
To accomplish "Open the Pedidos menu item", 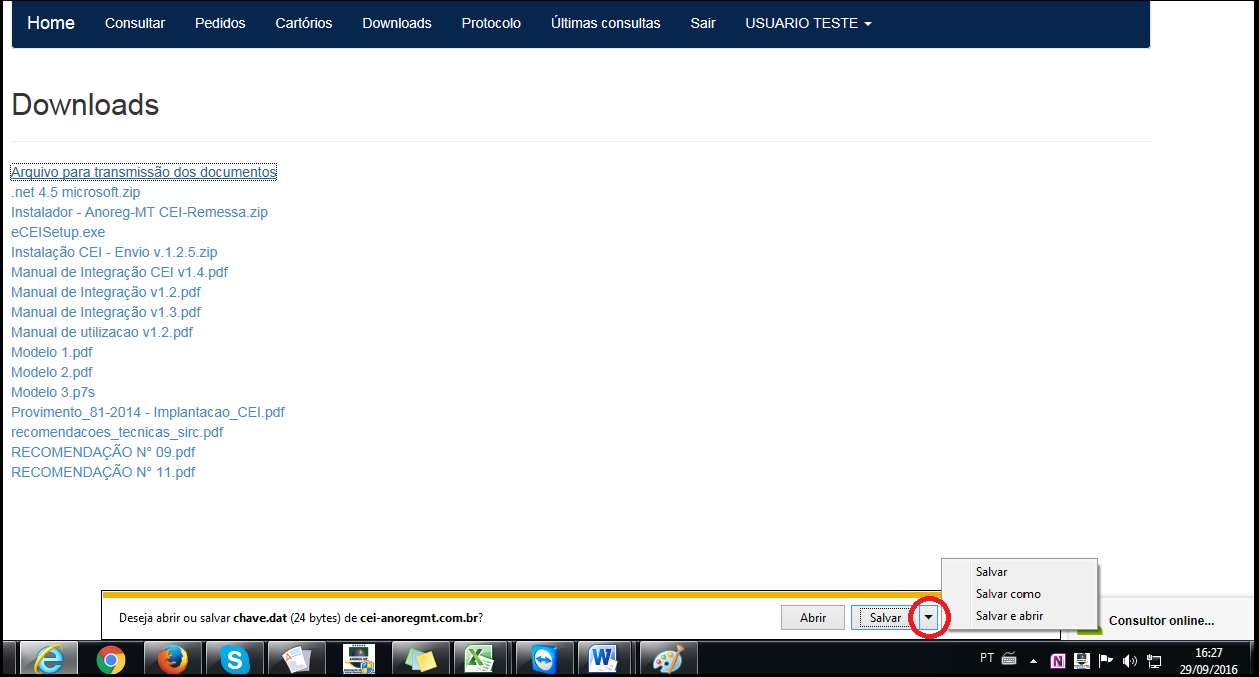I will click(x=220, y=23).
